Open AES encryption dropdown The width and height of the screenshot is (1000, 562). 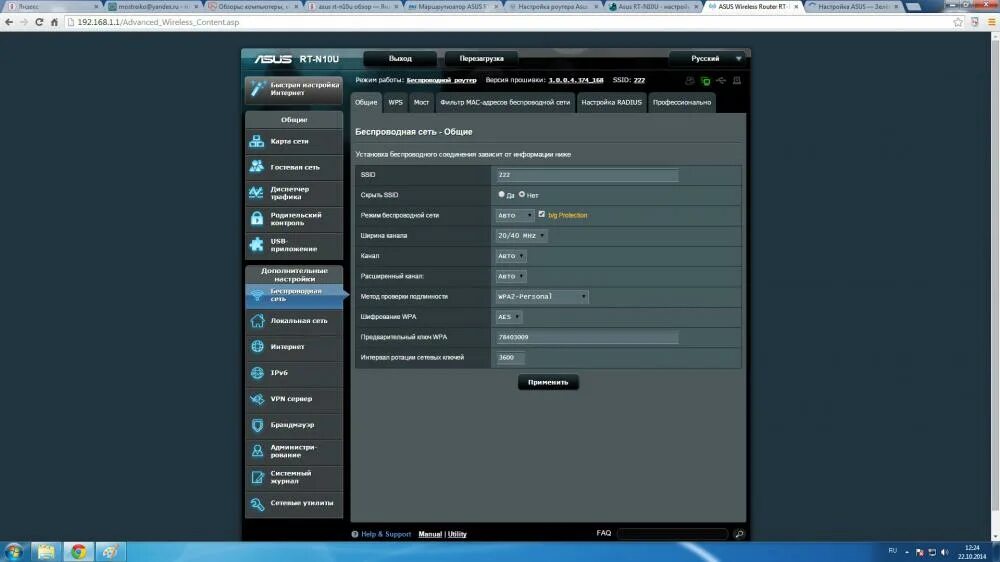(x=509, y=317)
